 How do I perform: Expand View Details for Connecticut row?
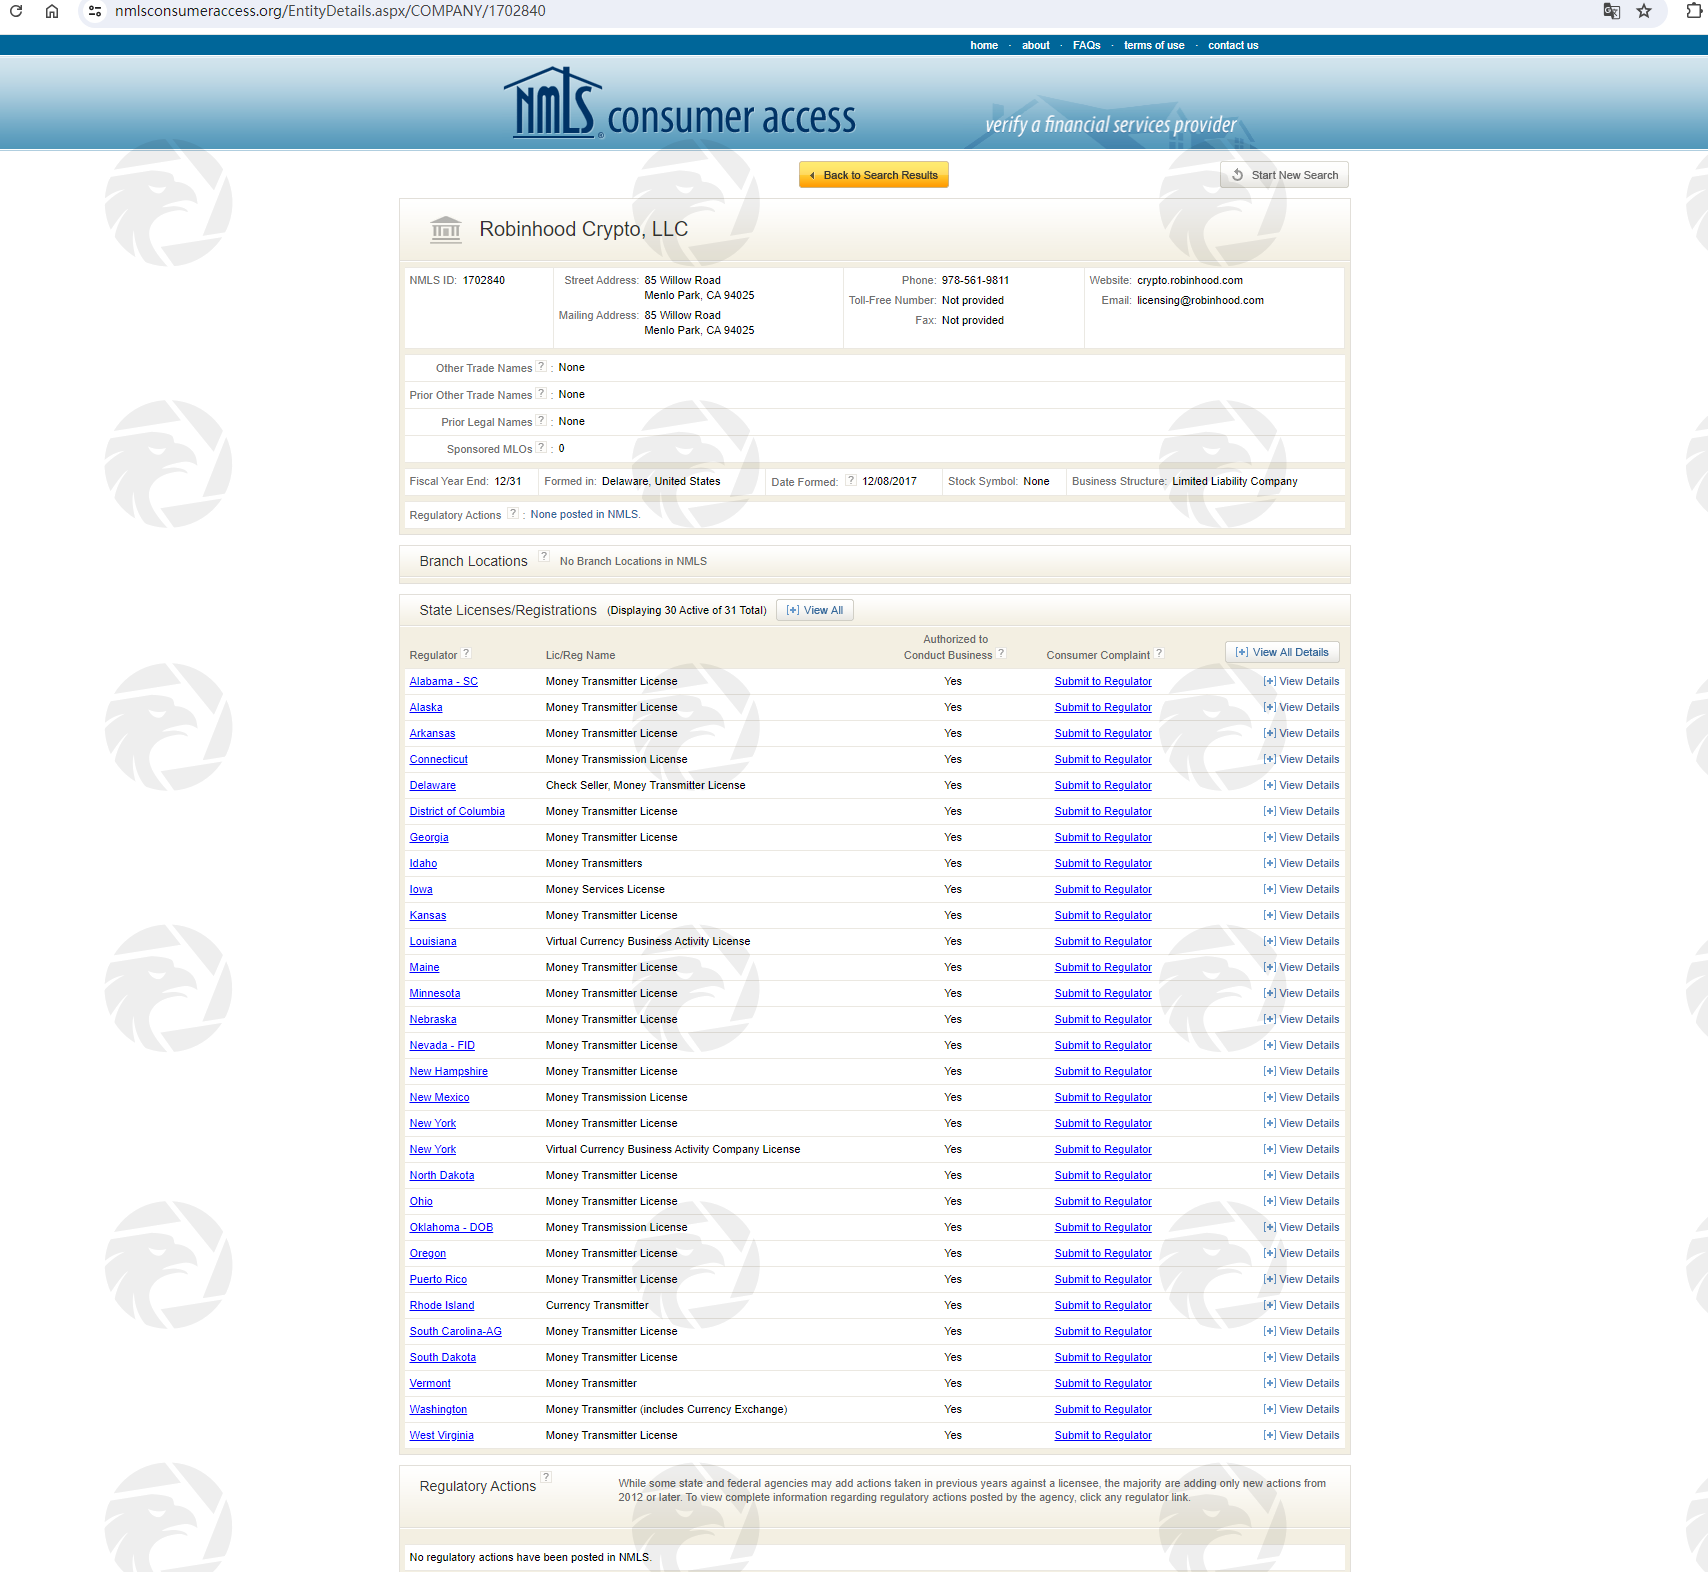[x=1301, y=759]
